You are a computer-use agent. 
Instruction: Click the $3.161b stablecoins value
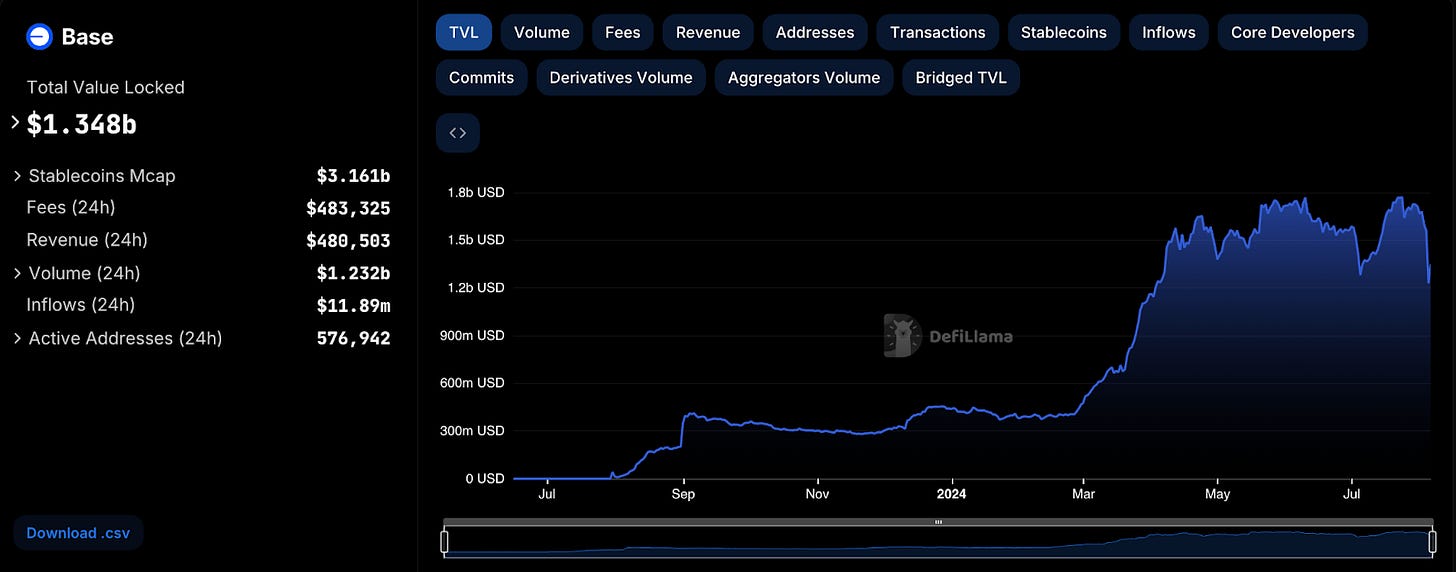pyautogui.click(x=353, y=176)
